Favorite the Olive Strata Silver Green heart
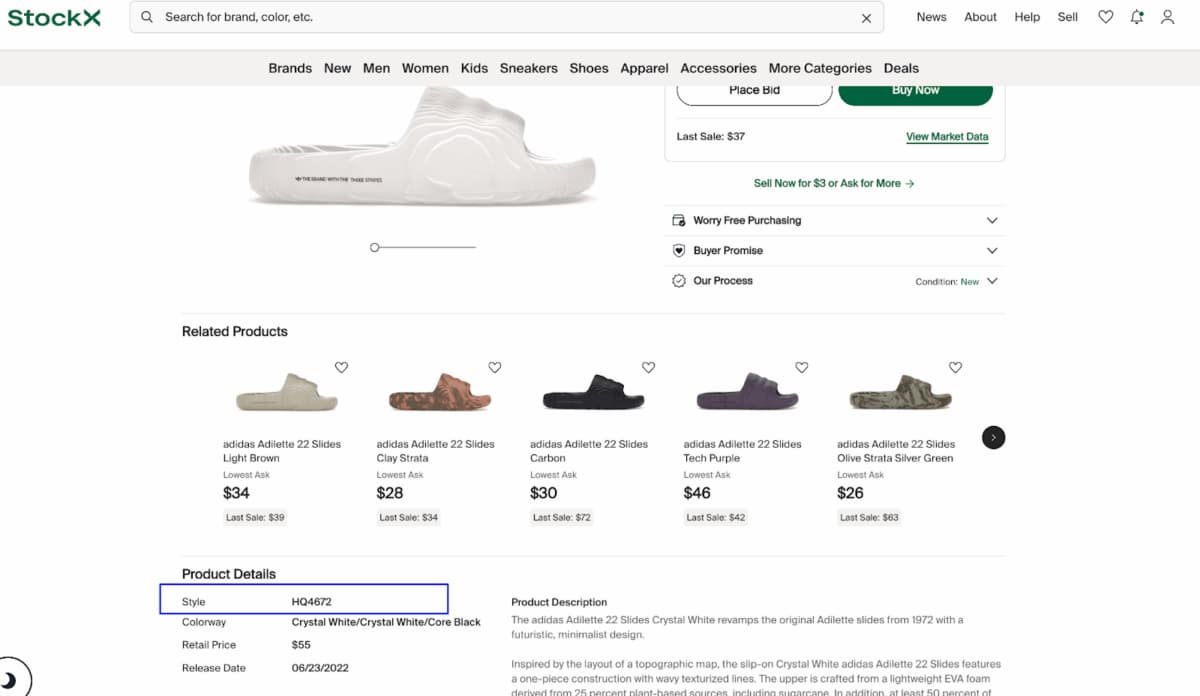Image resolution: width=1200 pixels, height=696 pixels. pos(955,367)
